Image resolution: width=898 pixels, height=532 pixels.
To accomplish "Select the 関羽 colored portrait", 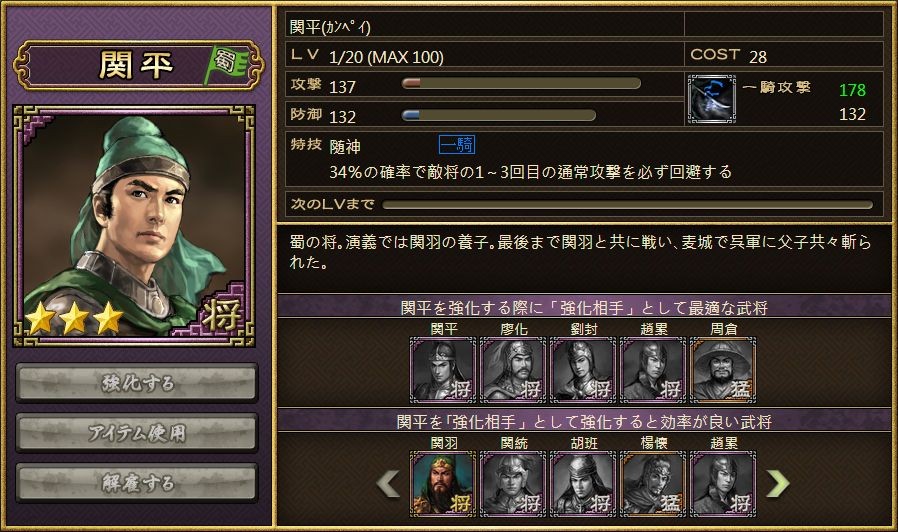I will (443, 483).
